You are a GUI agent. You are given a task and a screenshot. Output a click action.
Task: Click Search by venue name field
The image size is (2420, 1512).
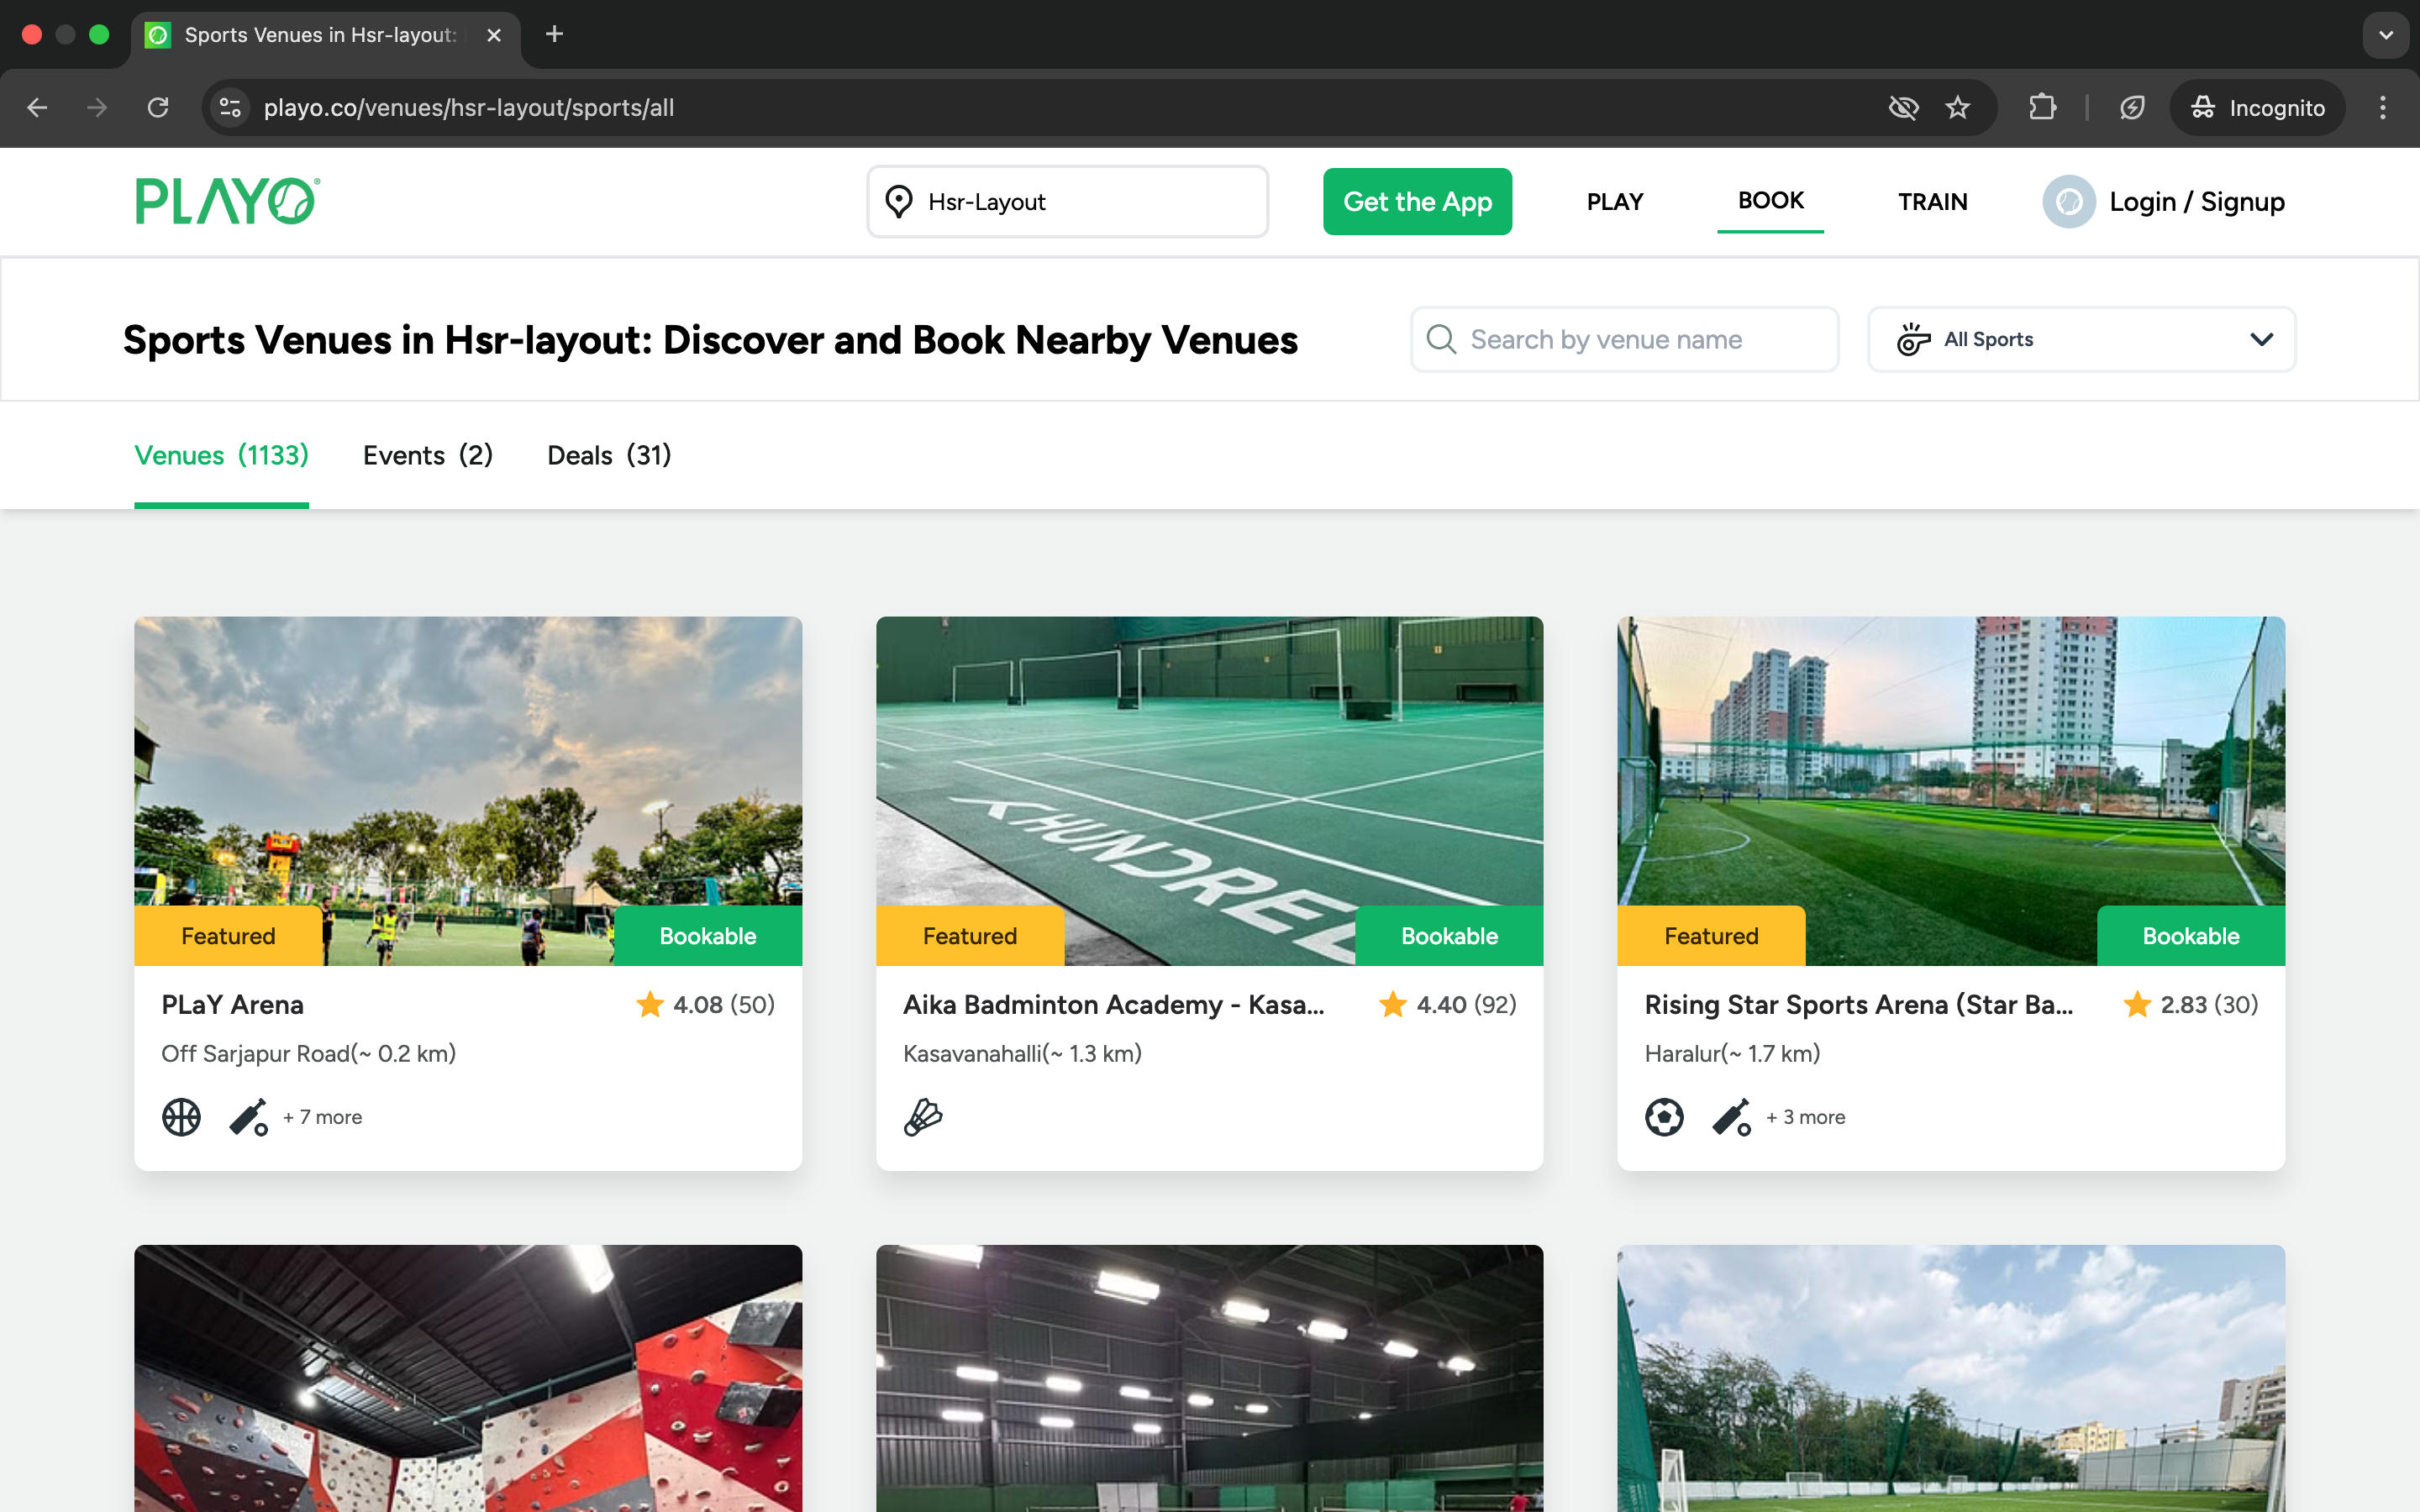coord(1624,339)
